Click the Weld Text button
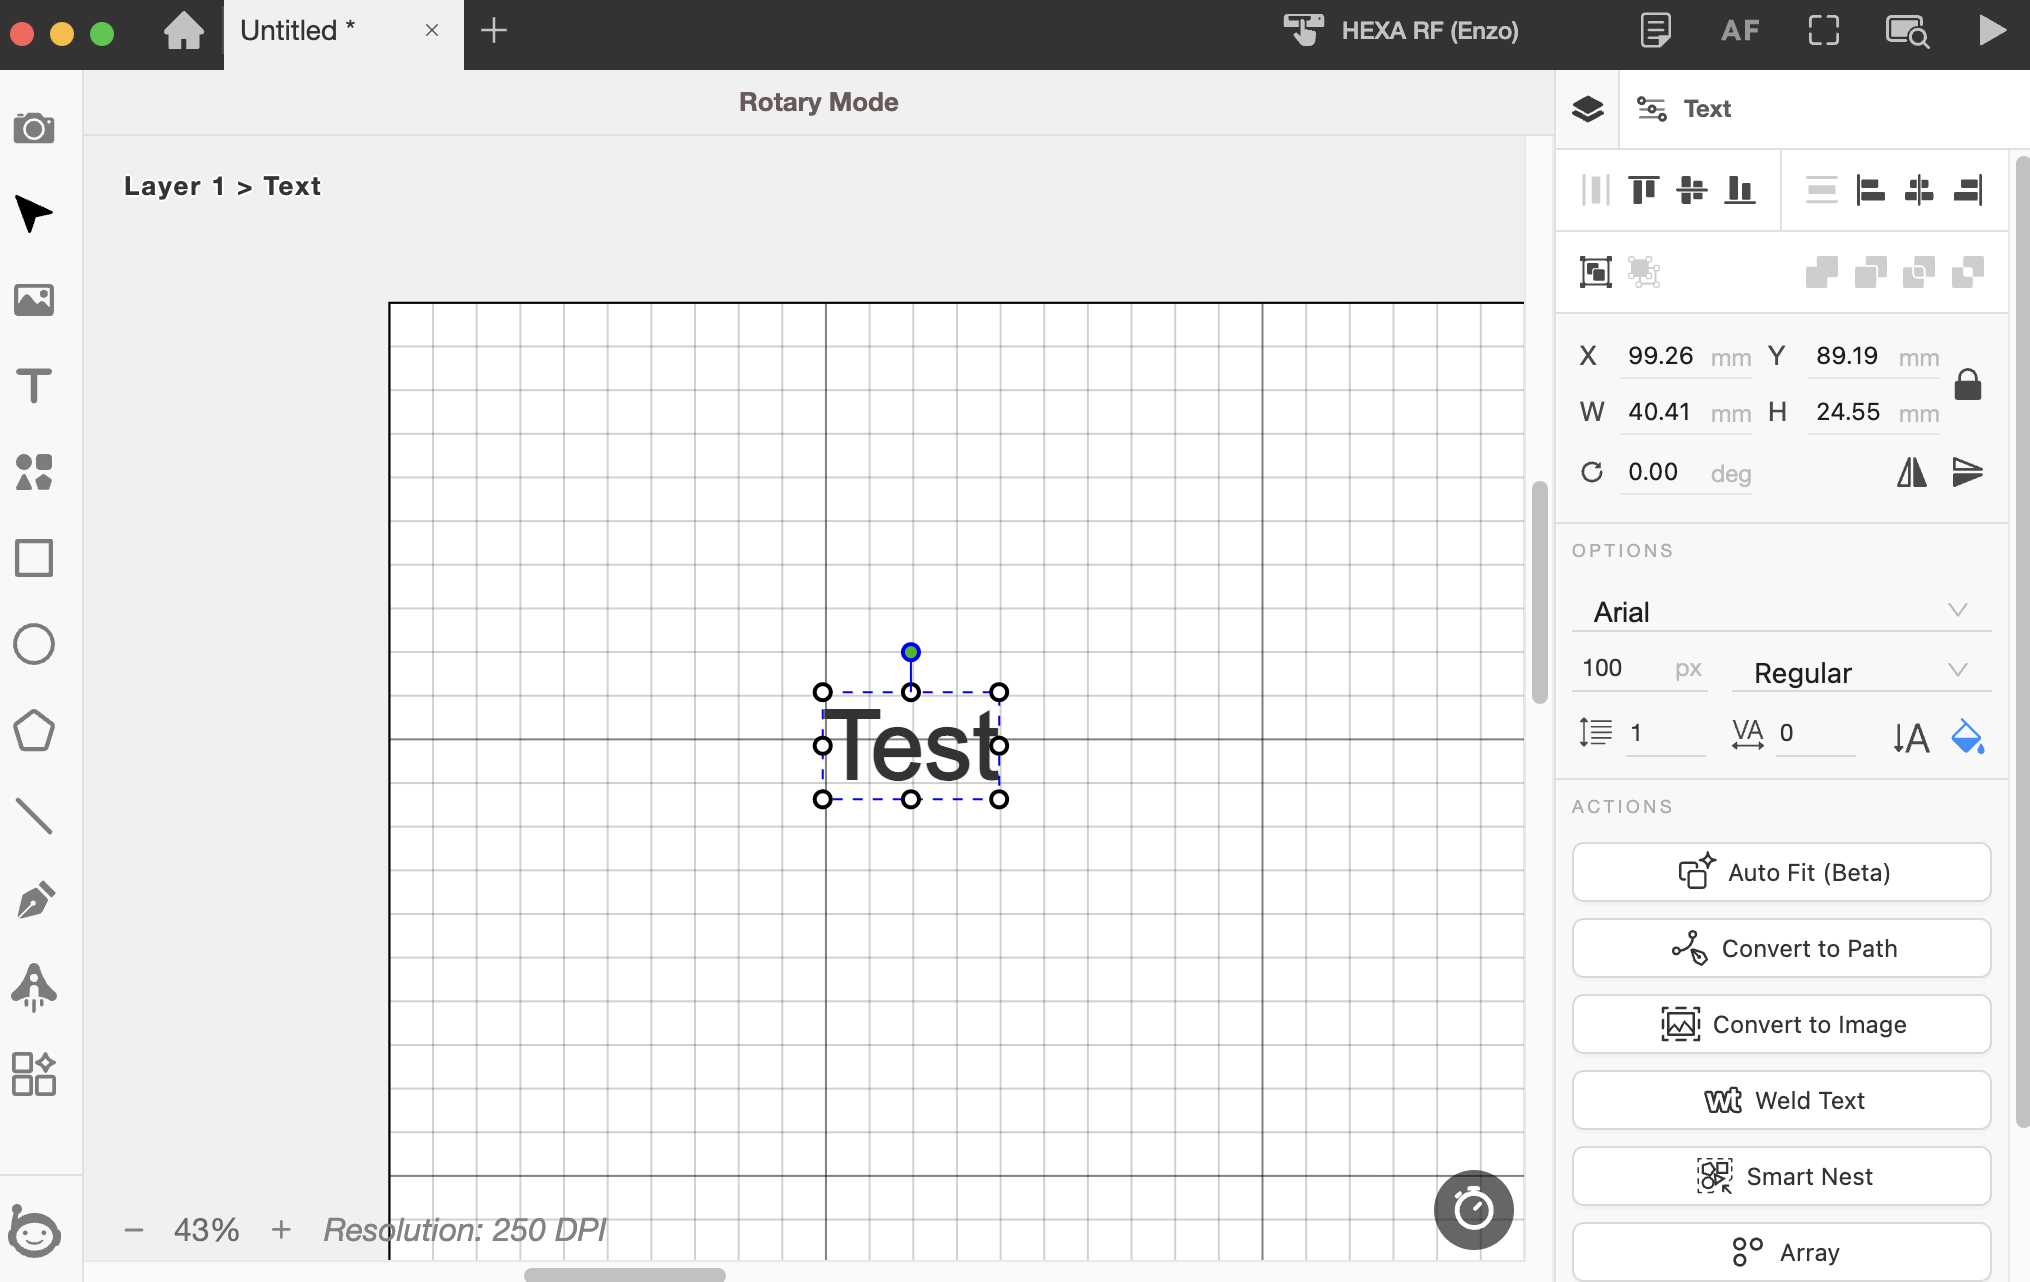Screen dimensions: 2030x1282 click(x=1782, y=1100)
